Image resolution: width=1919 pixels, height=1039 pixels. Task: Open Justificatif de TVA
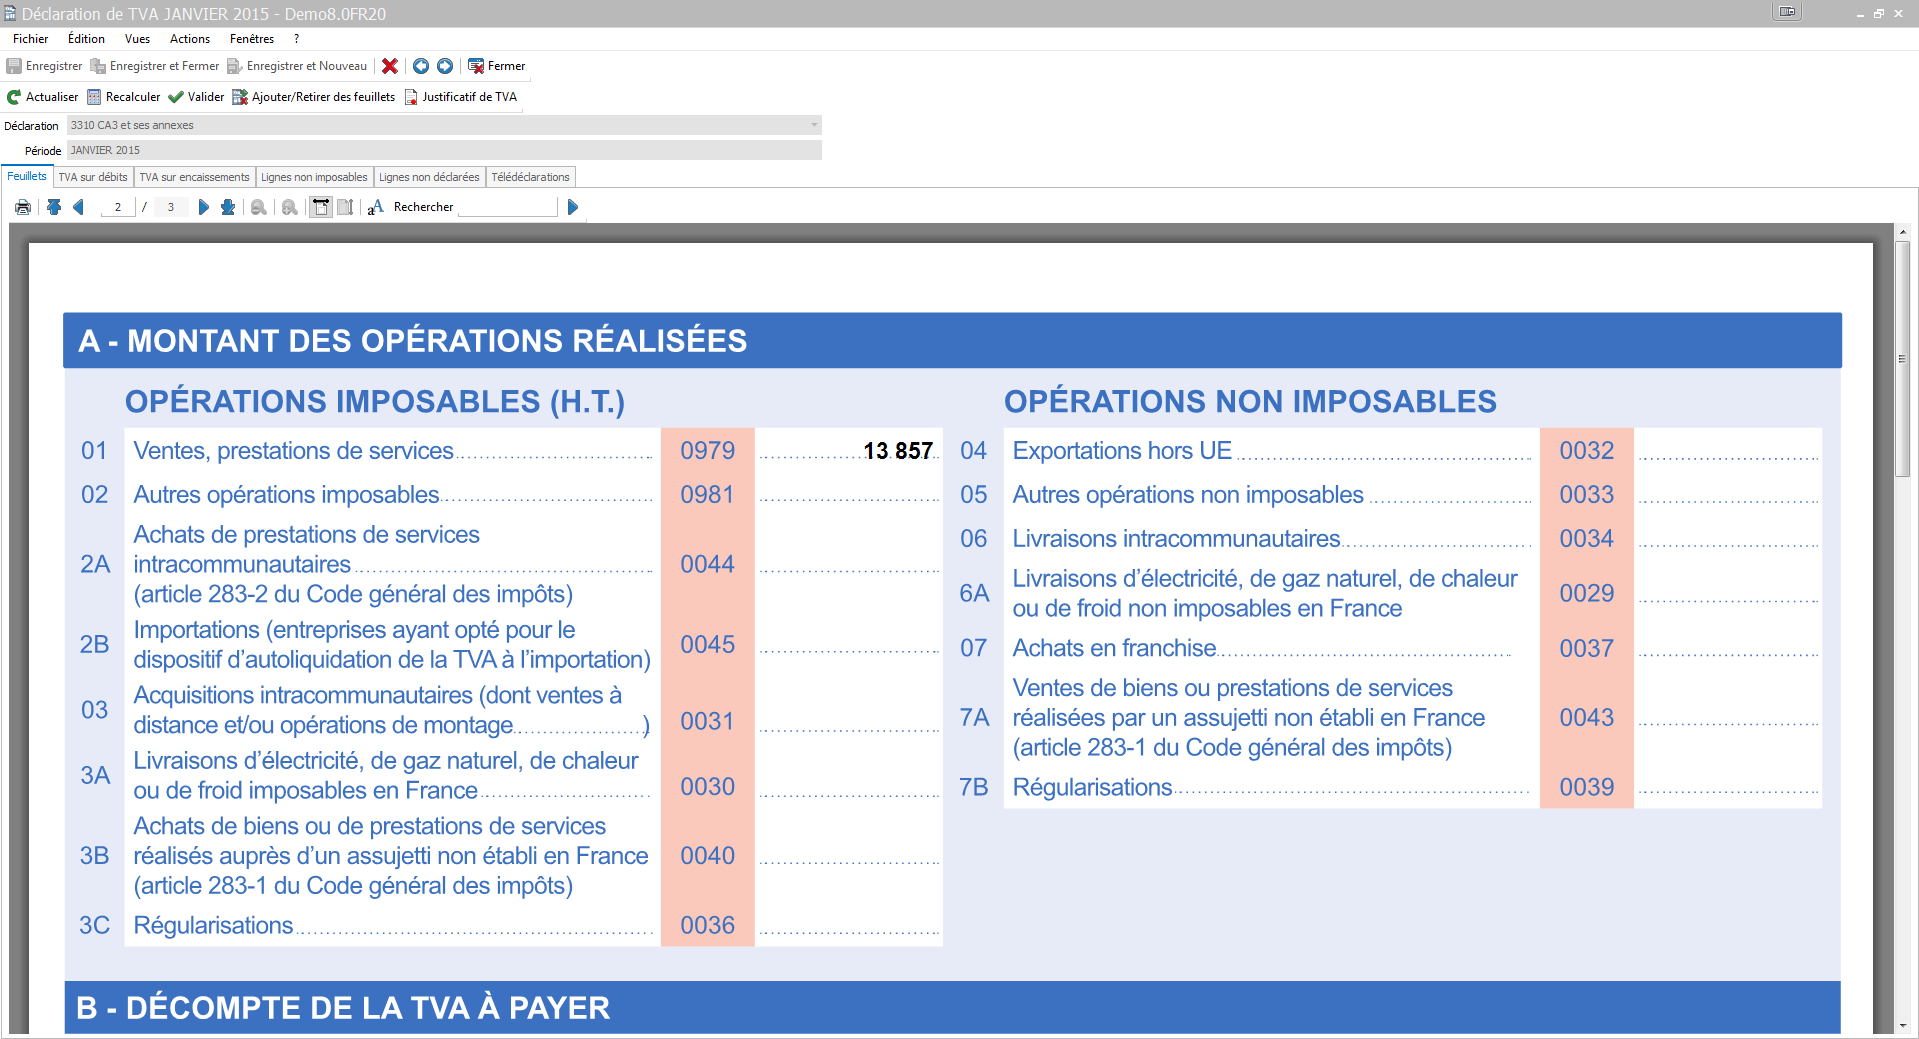pos(460,97)
